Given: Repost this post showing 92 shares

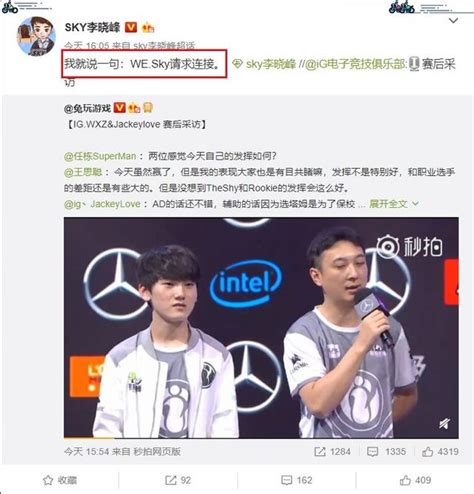Looking at the screenshot, I should [178, 480].
